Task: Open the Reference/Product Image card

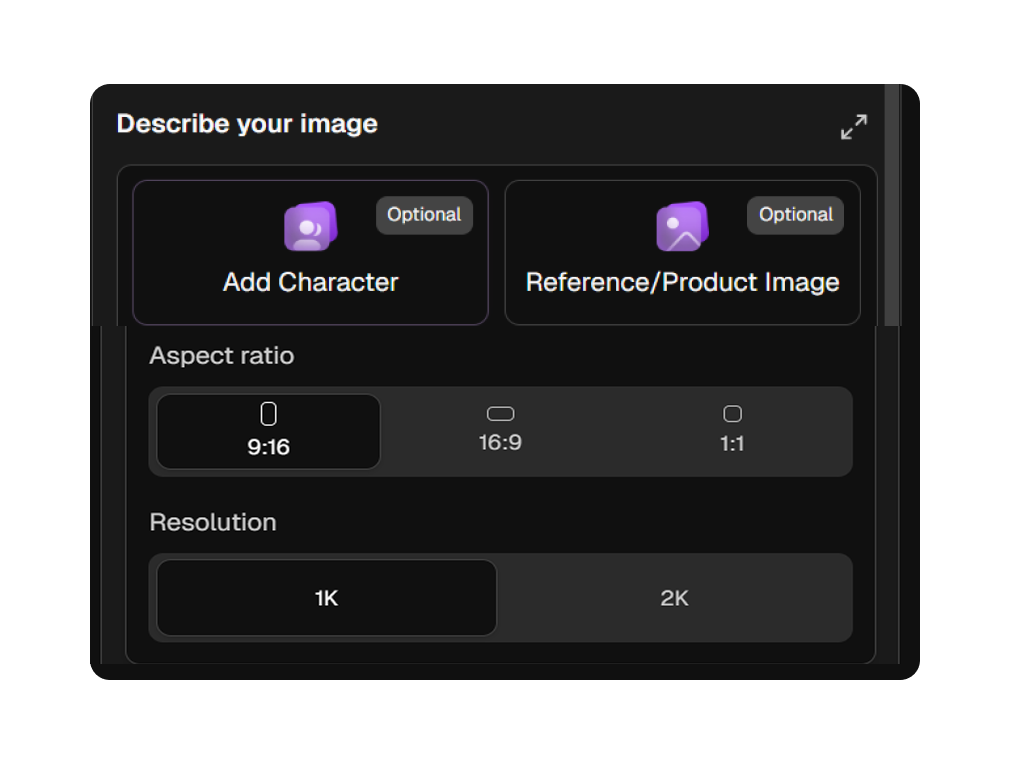Action: (682, 252)
